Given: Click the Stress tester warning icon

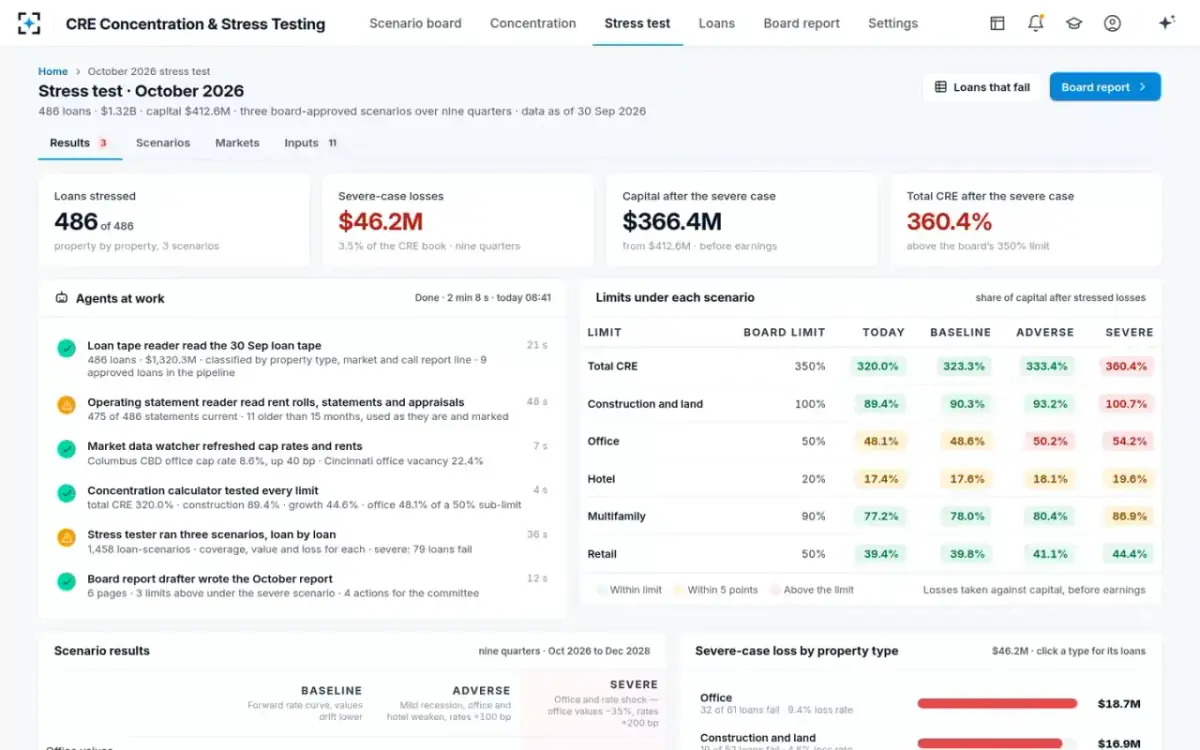Looking at the screenshot, I should pos(66,537).
